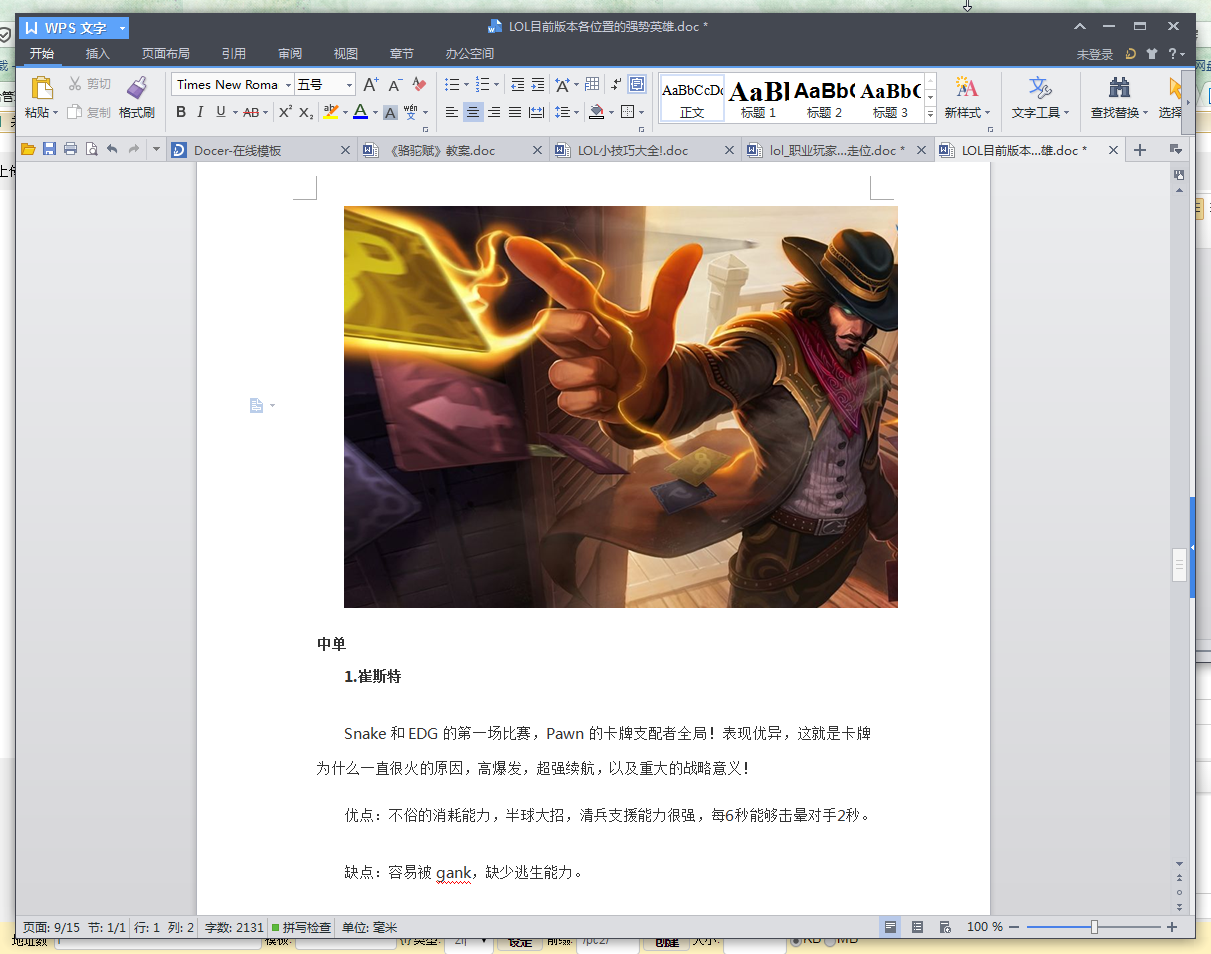
Task: Undo the last action
Action: coord(112,150)
